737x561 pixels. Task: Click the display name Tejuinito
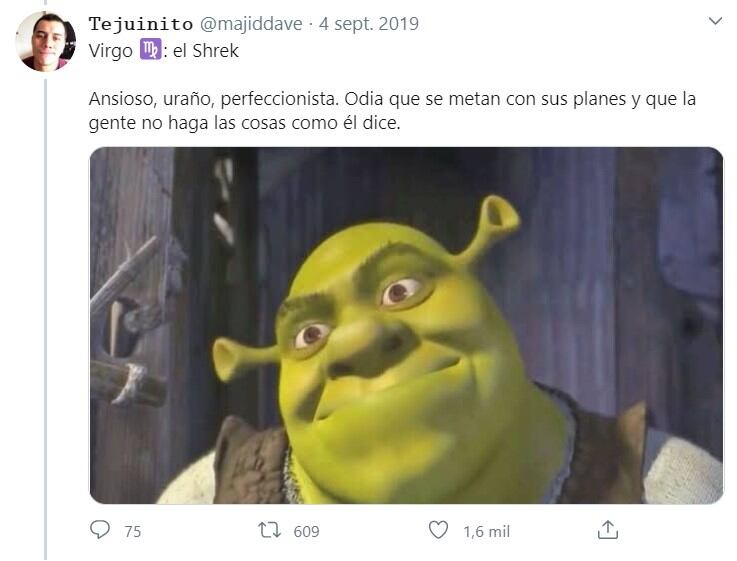coord(141,23)
